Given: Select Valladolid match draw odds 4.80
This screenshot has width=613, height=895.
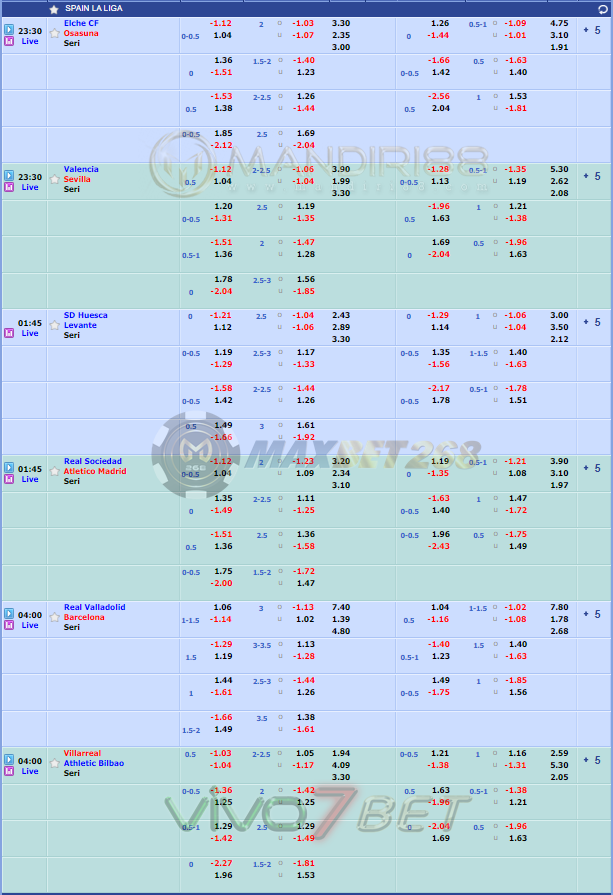Looking at the screenshot, I should point(341,632).
